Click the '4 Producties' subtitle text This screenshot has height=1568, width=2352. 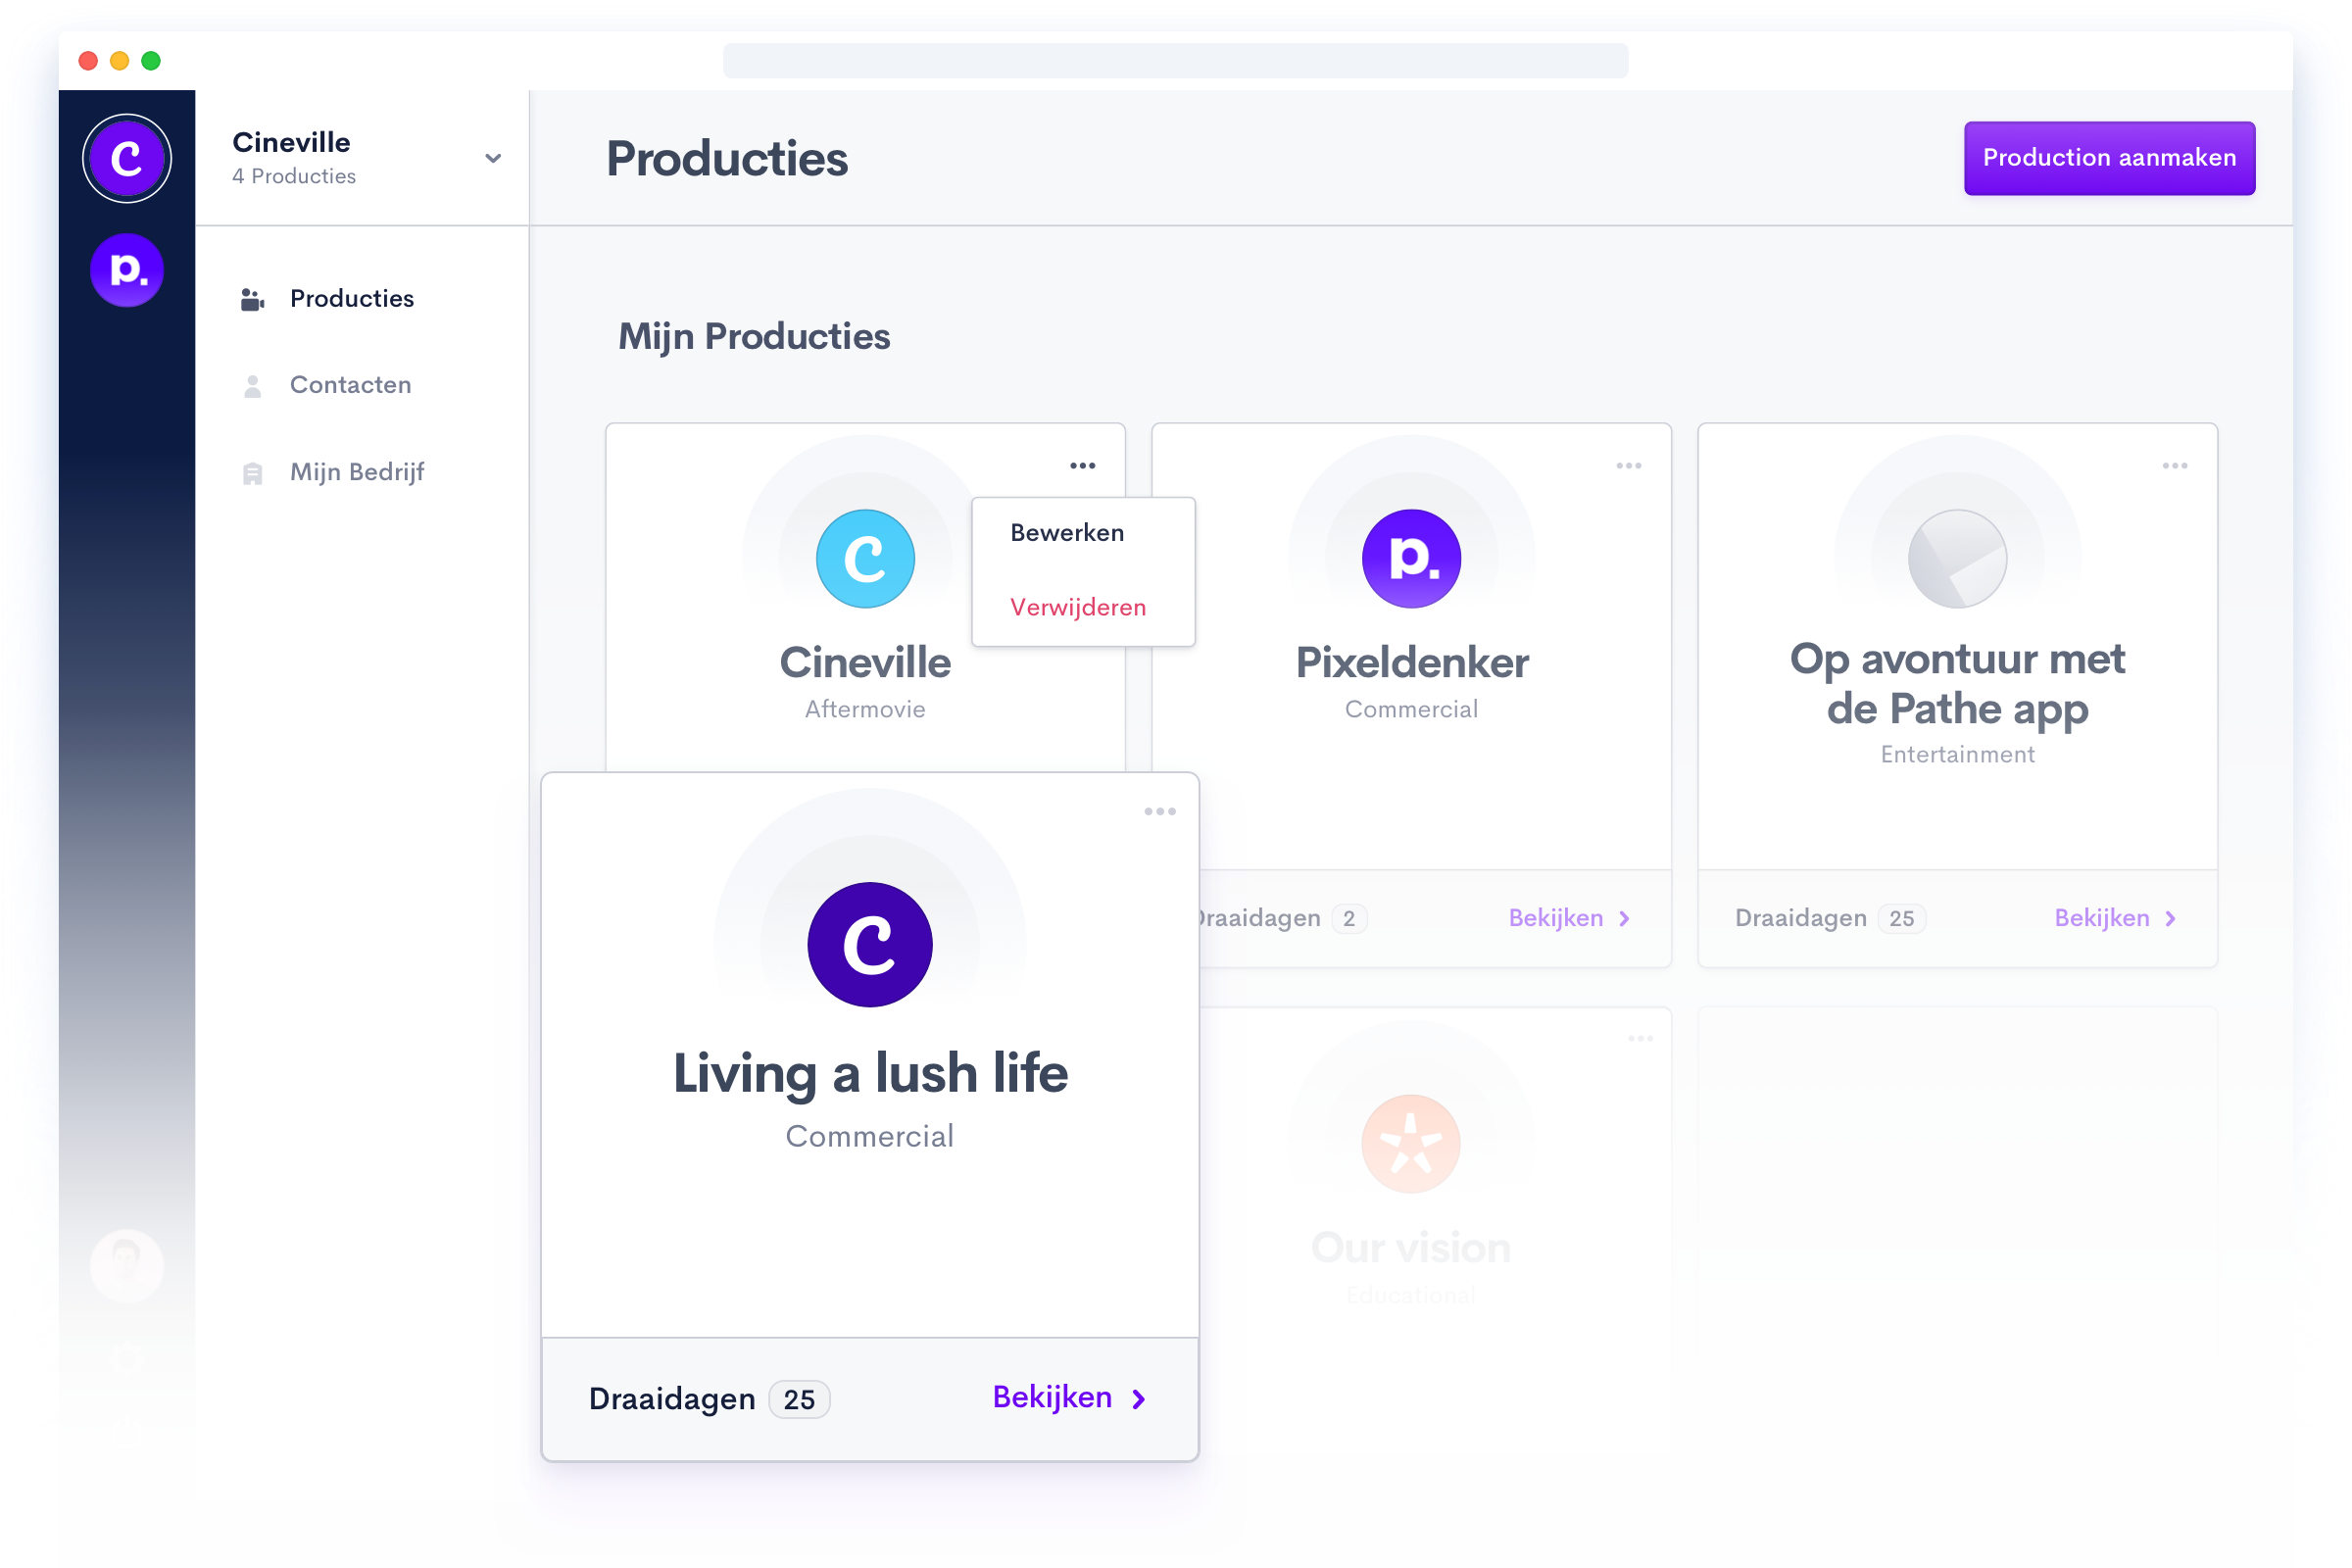294,176
